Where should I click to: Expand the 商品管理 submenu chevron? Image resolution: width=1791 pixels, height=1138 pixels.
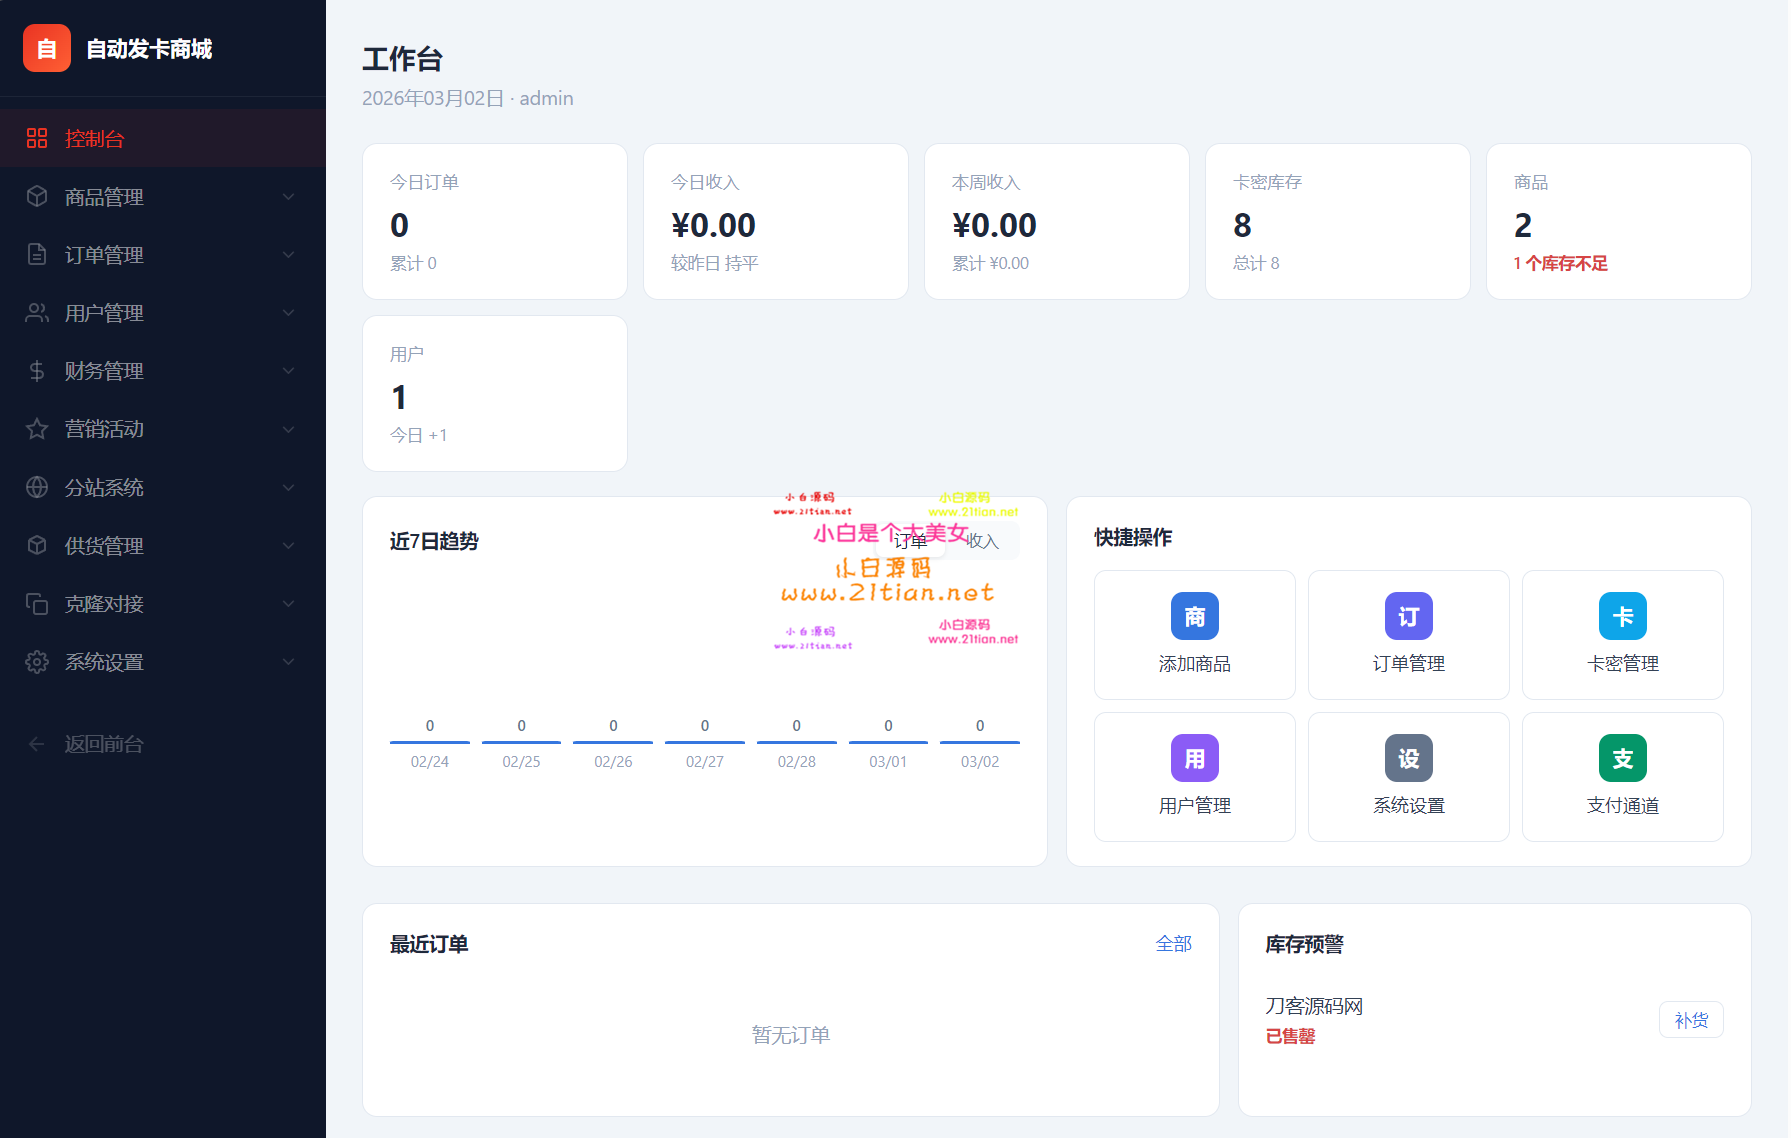coord(288,197)
